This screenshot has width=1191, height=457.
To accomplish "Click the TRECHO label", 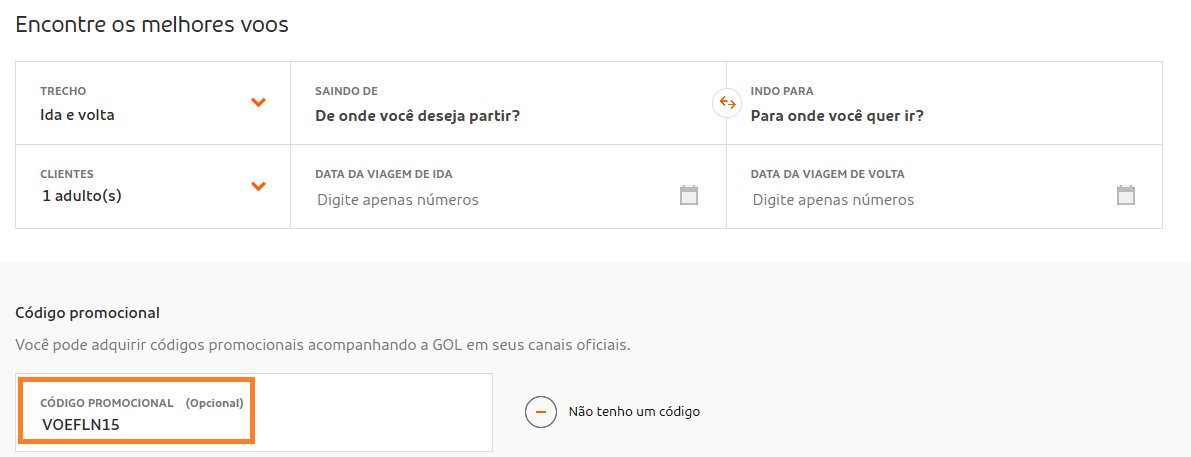I will [63, 91].
